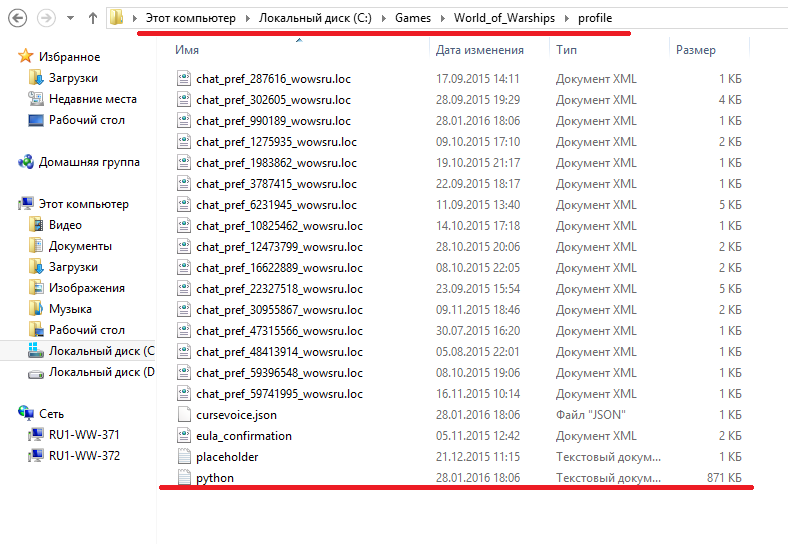
Task: Select Избранное star icon in sidebar
Action: click(x=25, y=56)
